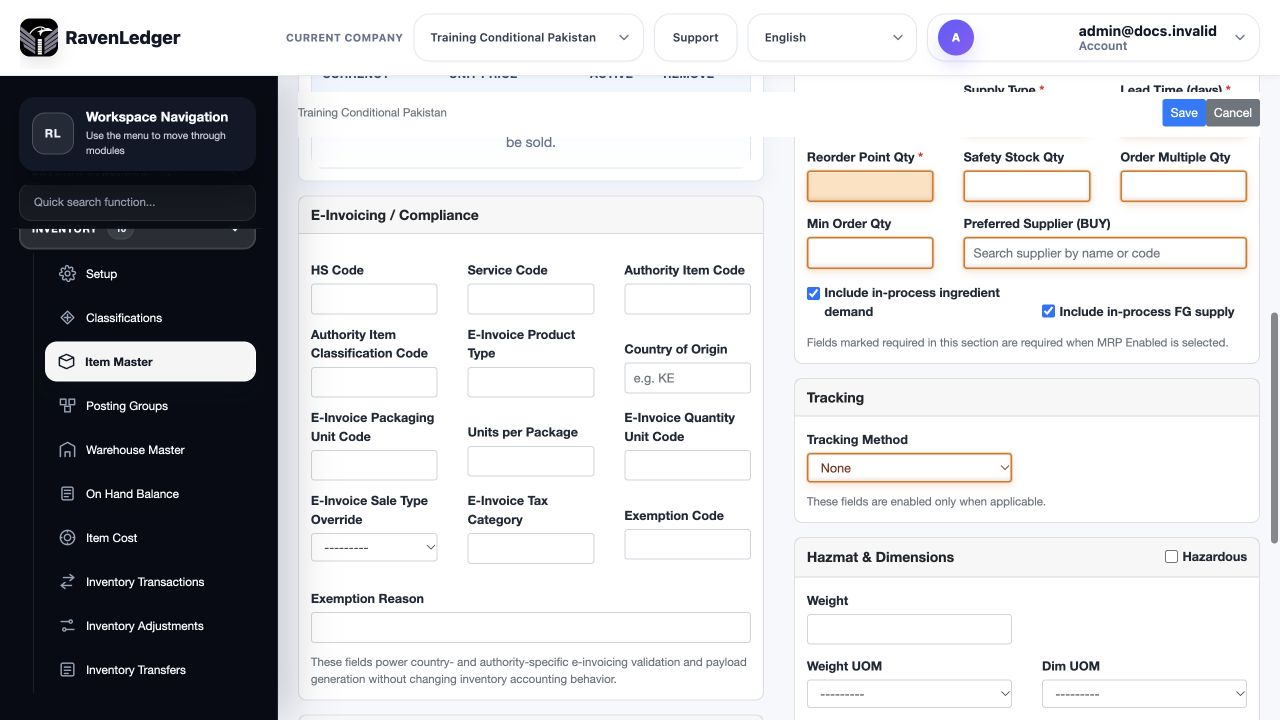Click the Inventory Transactions arrows icon
This screenshot has height=720, width=1280.
(x=67, y=582)
